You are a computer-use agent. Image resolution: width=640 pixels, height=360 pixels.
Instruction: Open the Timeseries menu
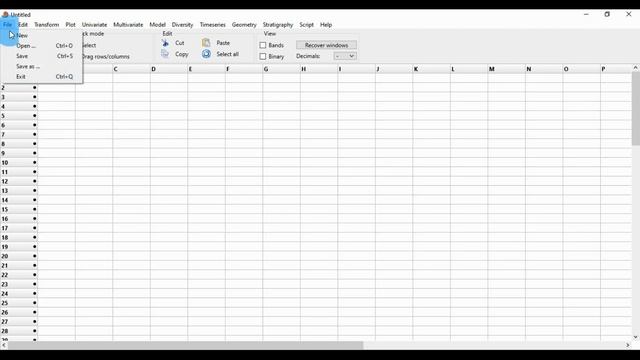(x=213, y=24)
